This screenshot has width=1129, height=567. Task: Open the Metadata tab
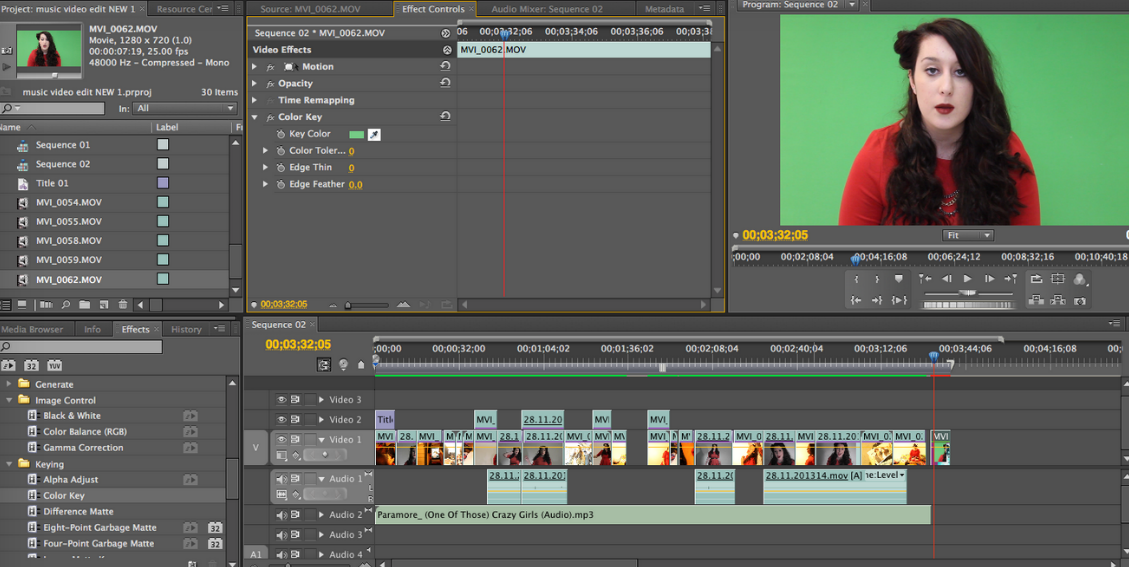click(664, 9)
